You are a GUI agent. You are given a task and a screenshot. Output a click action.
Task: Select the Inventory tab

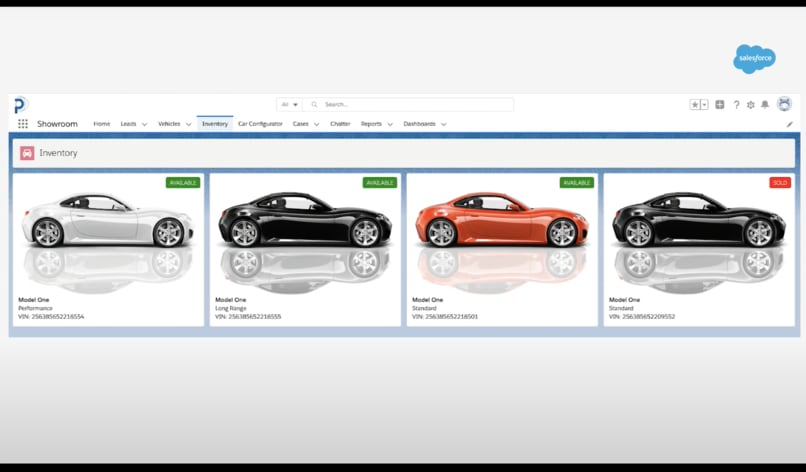pyautogui.click(x=215, y=124)
